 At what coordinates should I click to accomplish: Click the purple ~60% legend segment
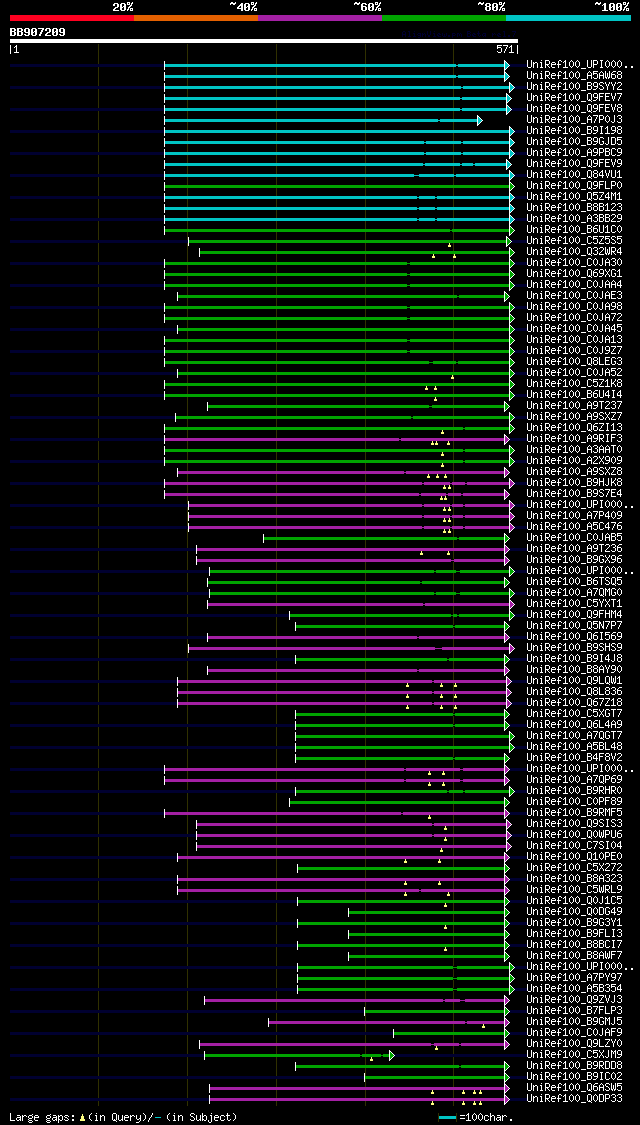320,17
